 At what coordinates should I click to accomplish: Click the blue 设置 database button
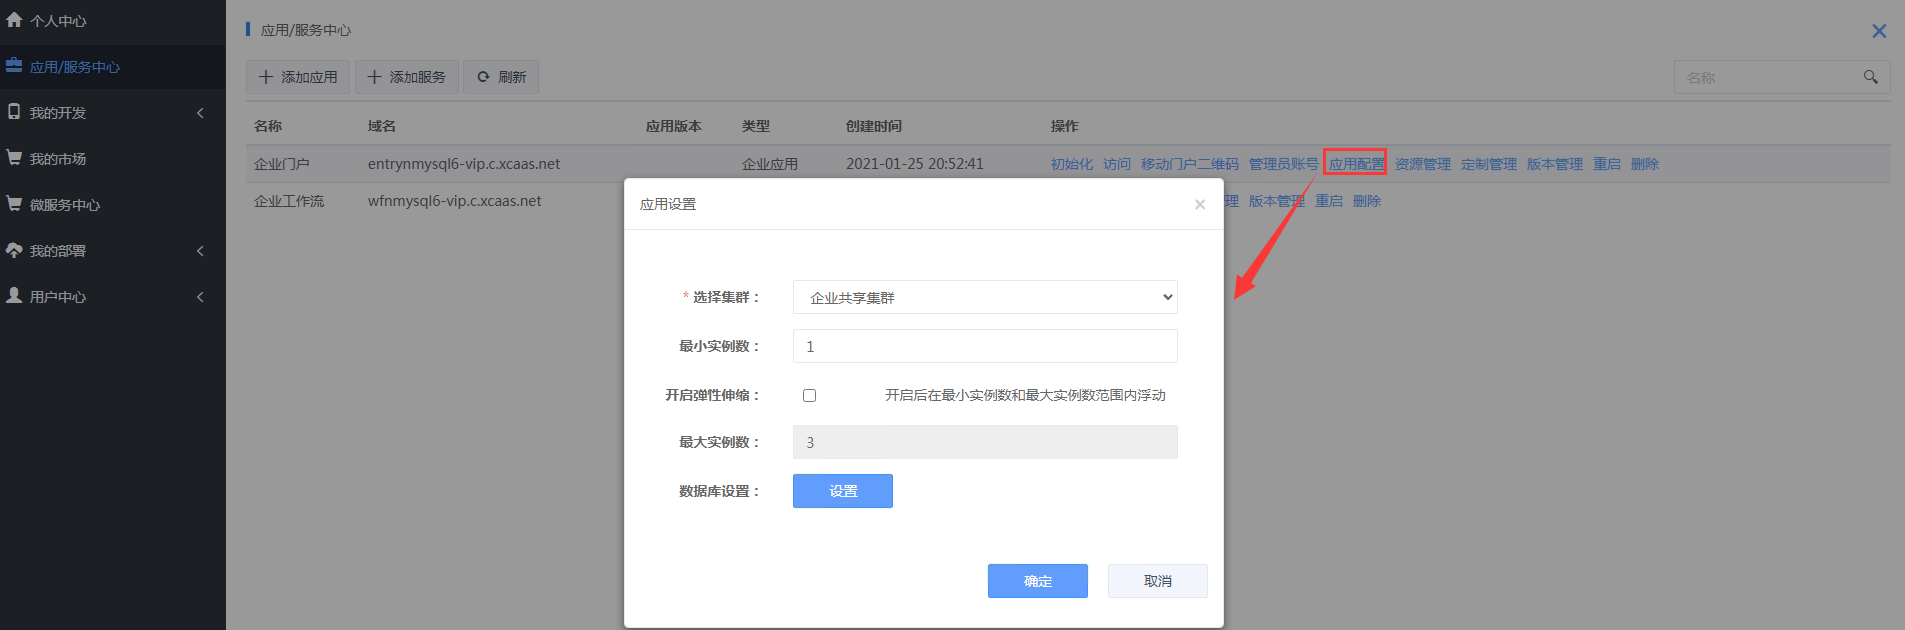point(842,491)
